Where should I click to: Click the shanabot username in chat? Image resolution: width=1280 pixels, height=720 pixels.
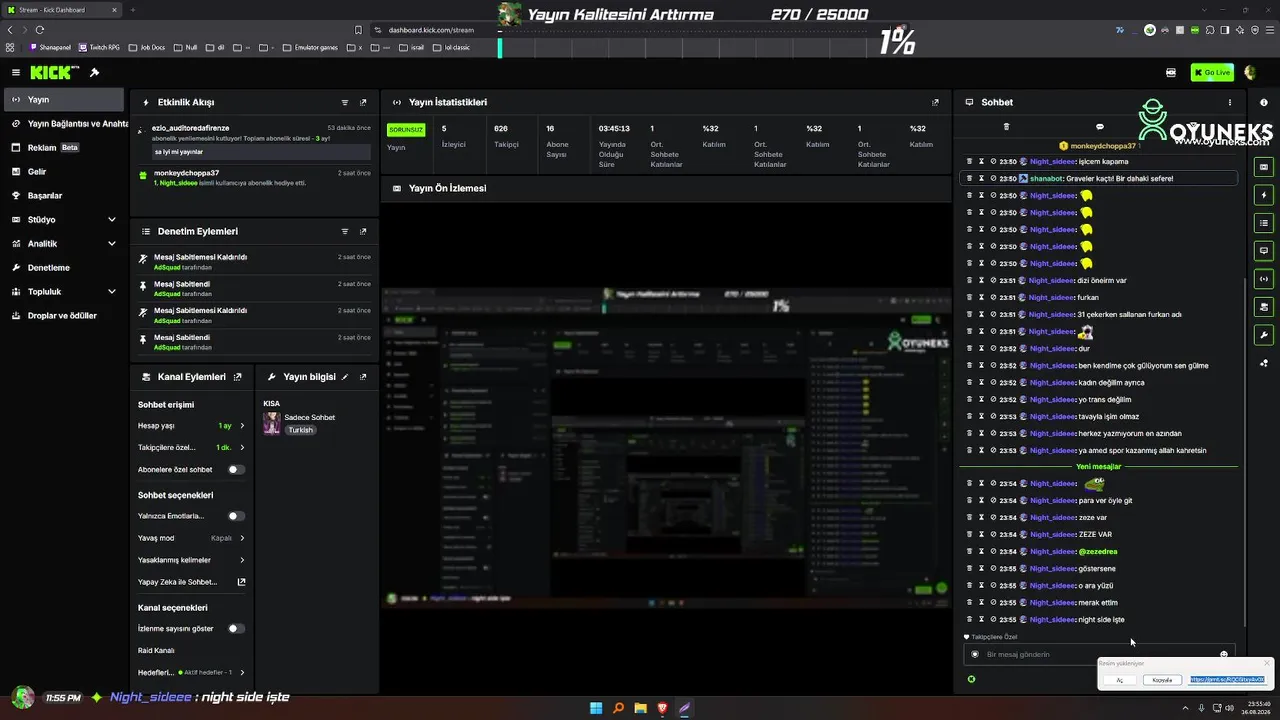[1046, 178]
